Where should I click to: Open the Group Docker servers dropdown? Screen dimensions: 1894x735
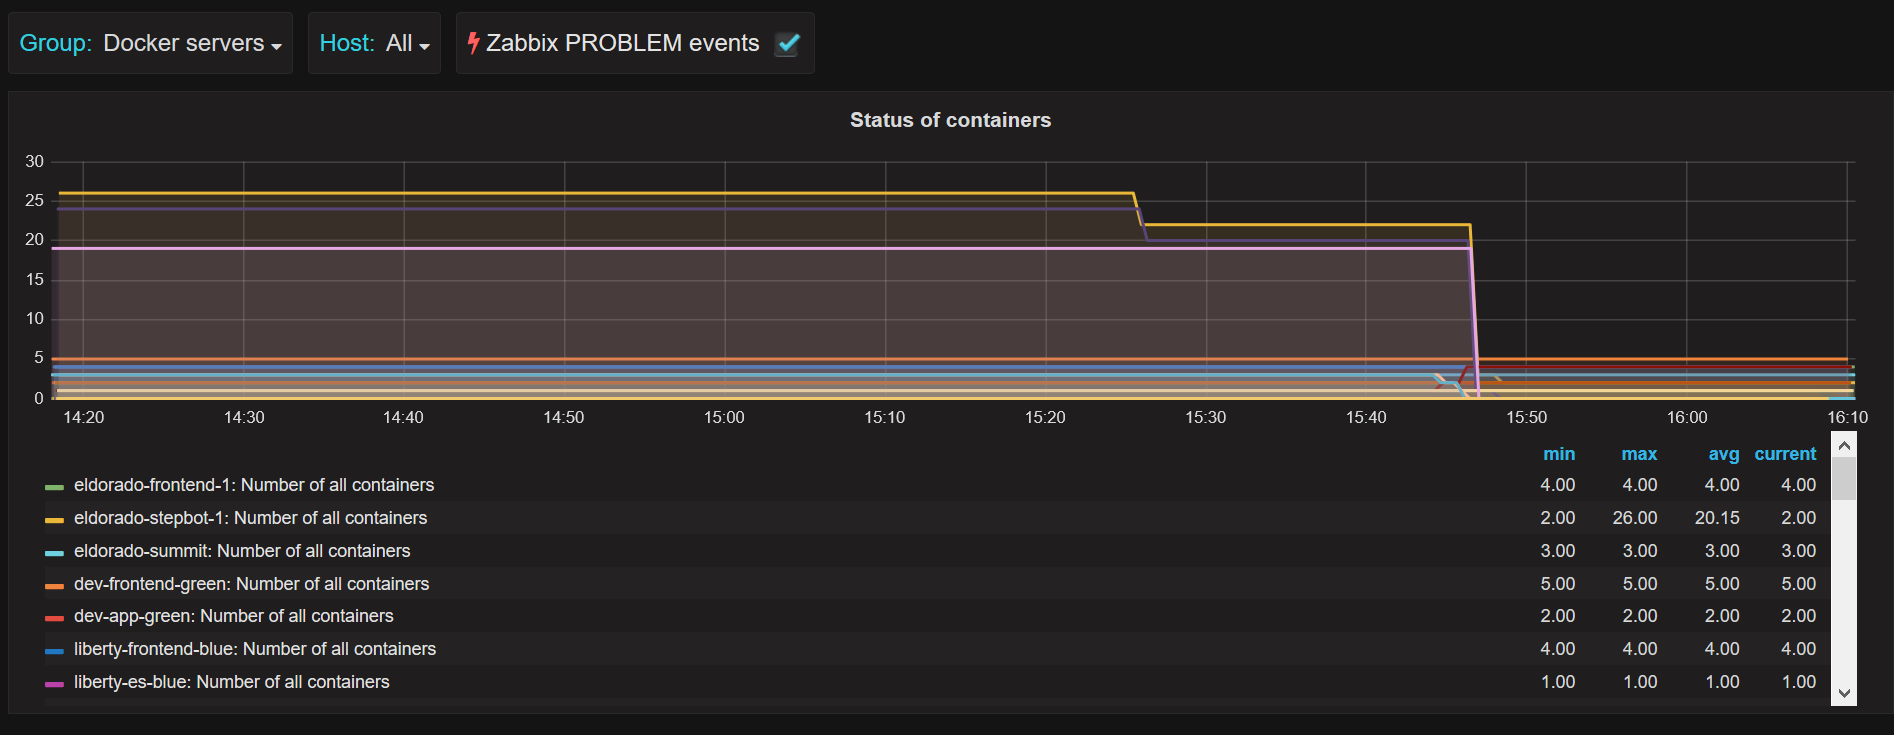pyautogui.click(x=150, y=43)
